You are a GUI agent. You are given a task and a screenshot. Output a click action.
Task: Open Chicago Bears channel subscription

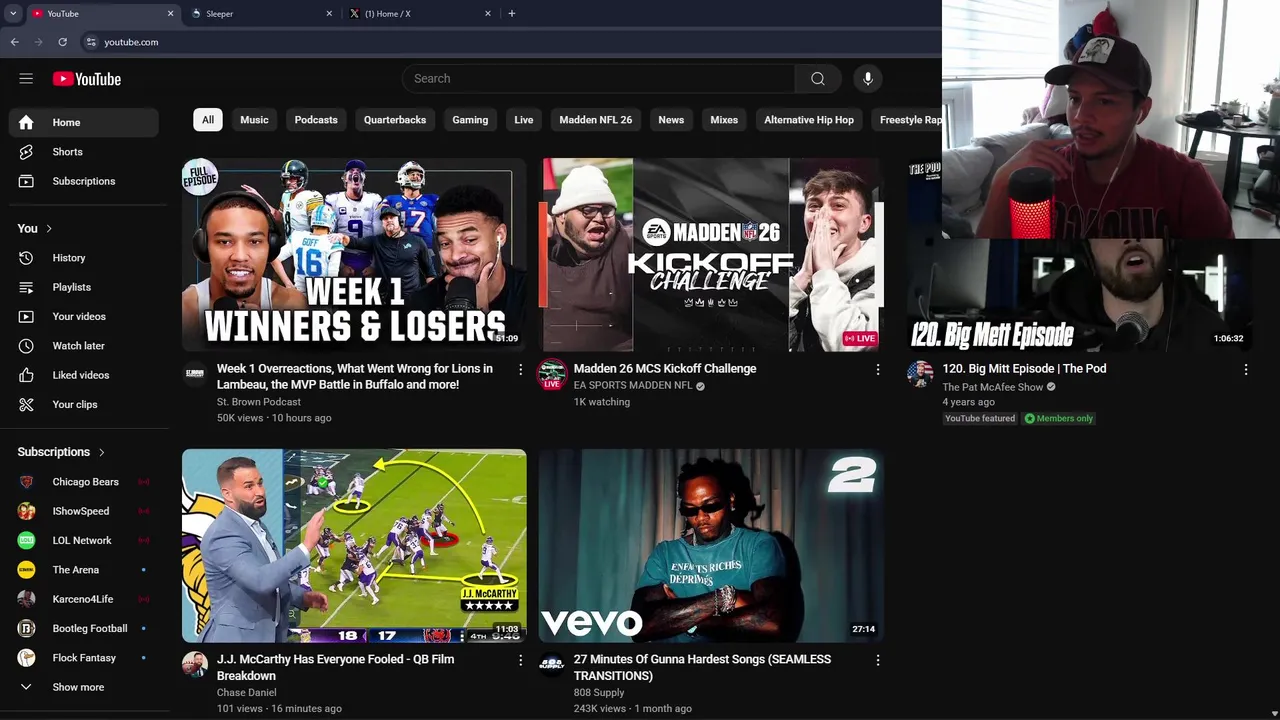point(84,482)
